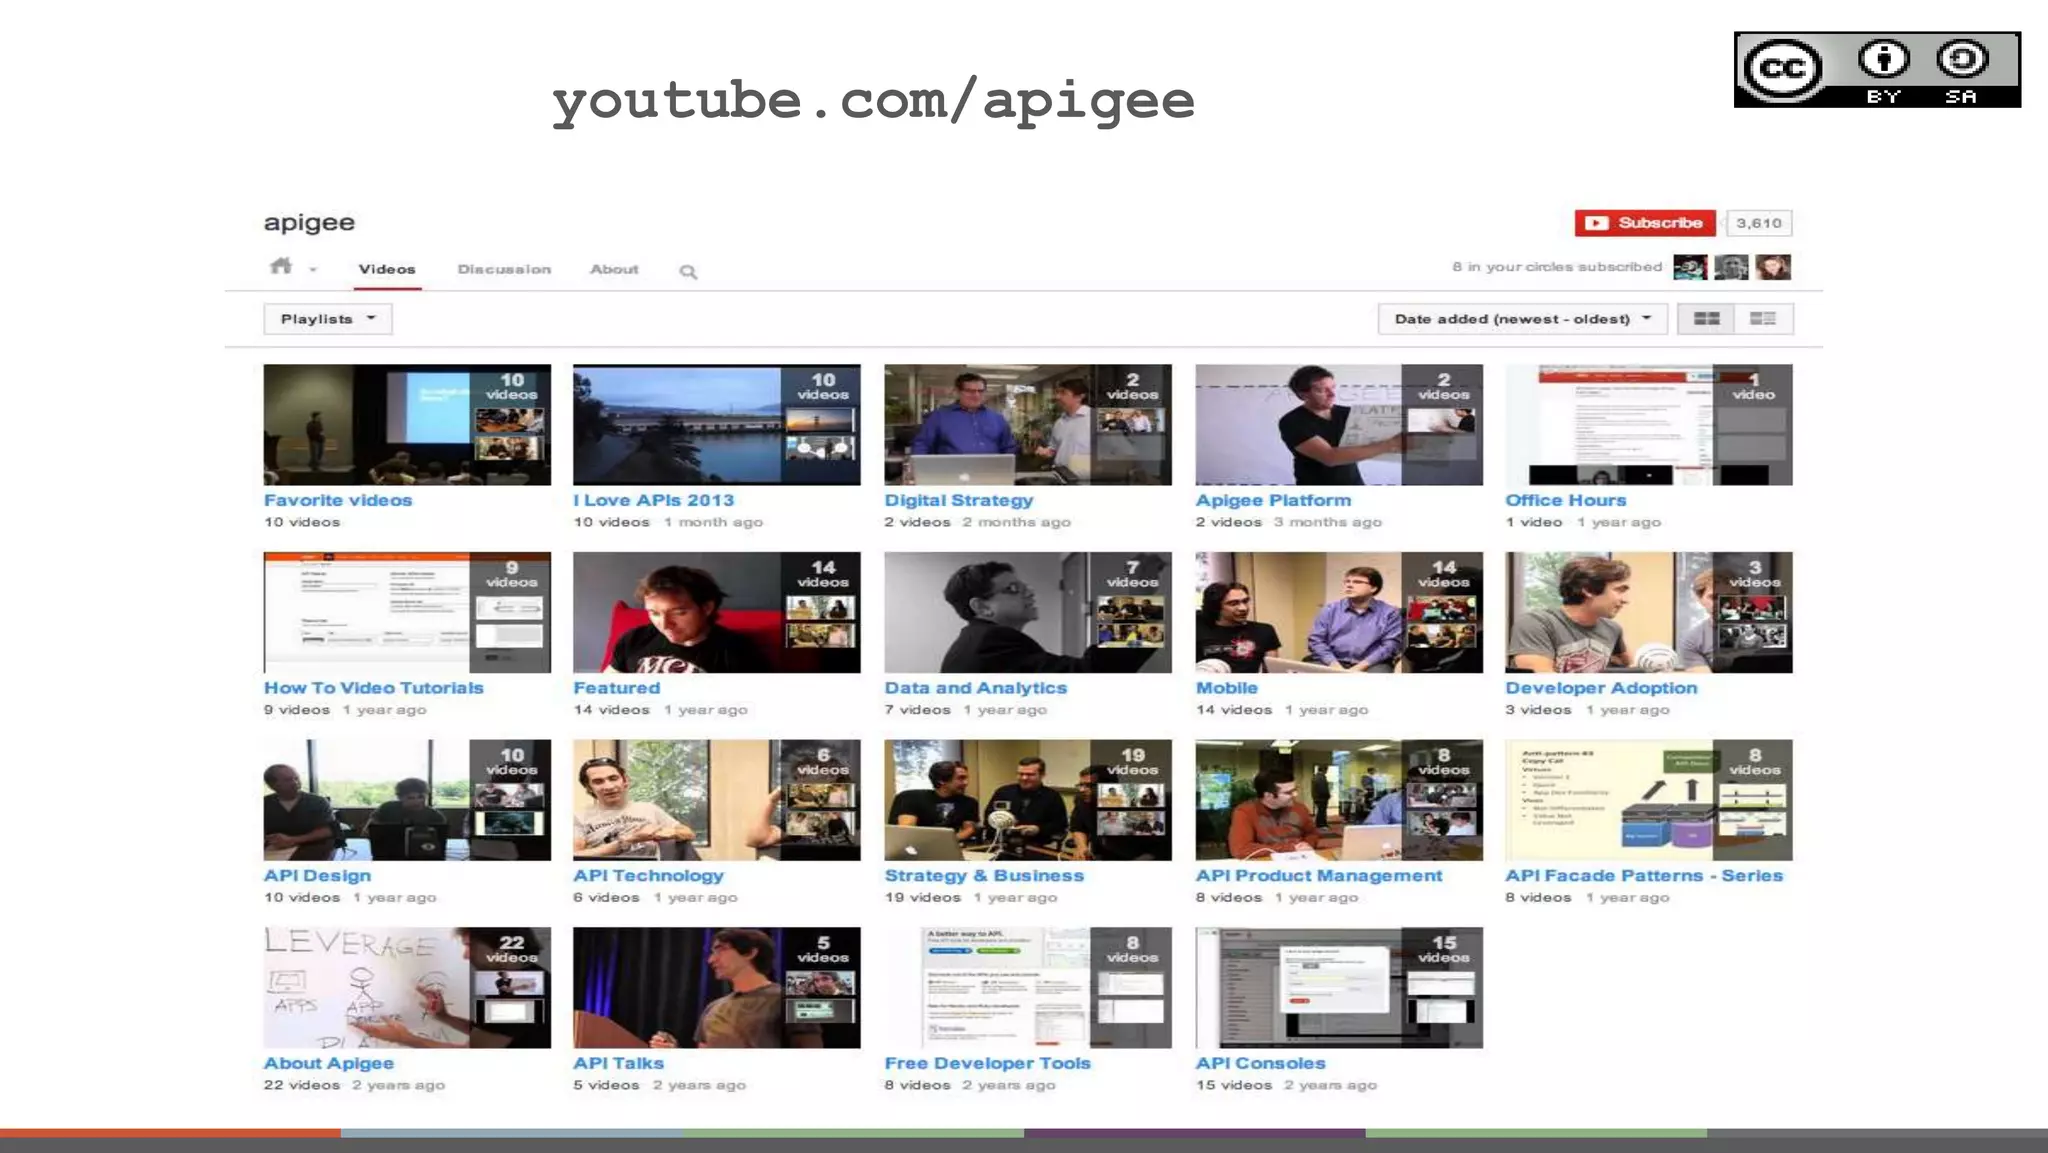Open the Mobile playlist link
2048x1153 pixels.
1227,688
